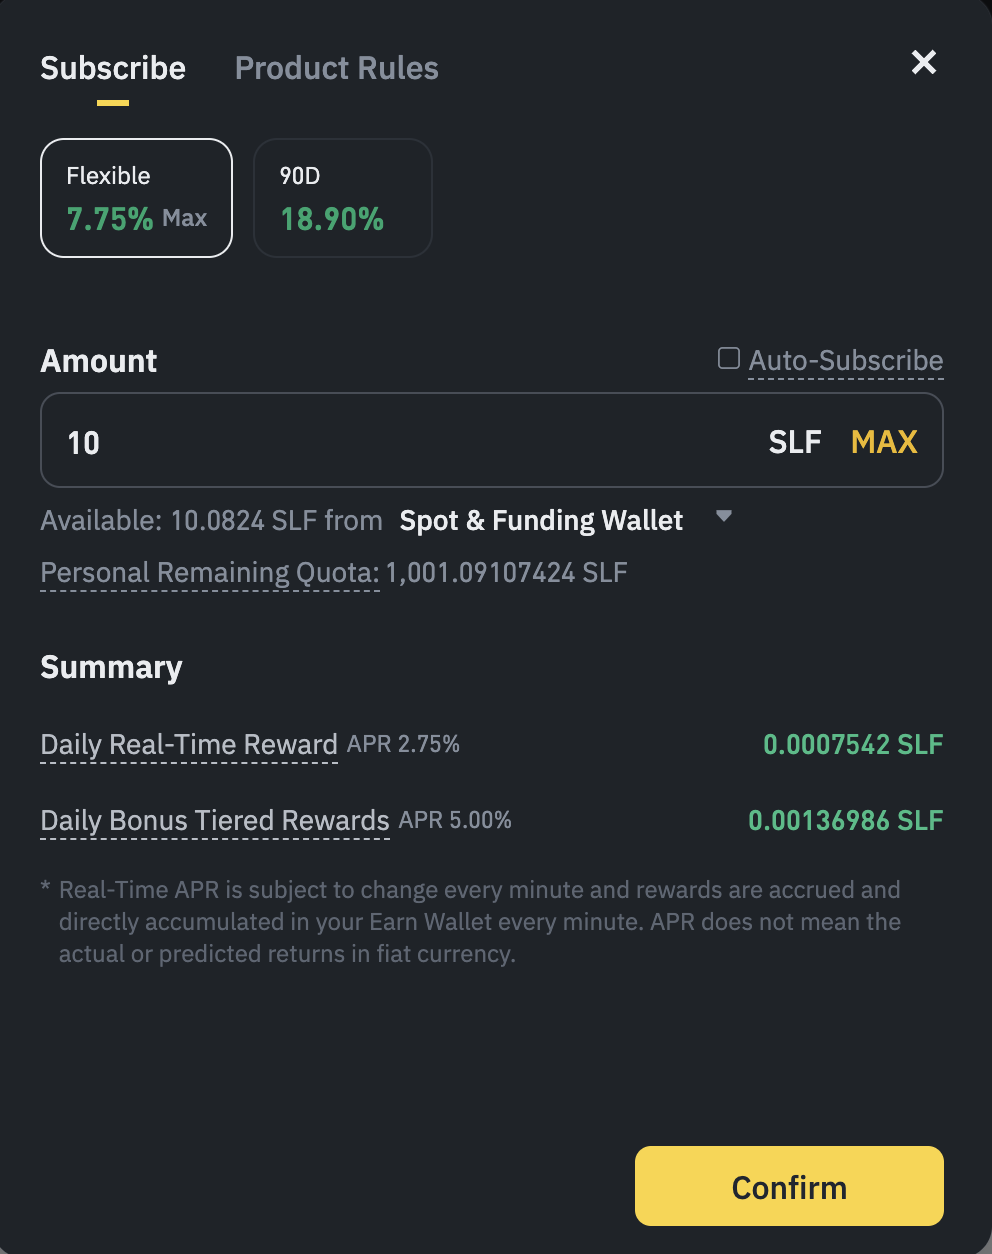Viewport: 992px width, 1254px height.
Task: Close the subscription dialog with the X
Action: (x=924, y=63)
